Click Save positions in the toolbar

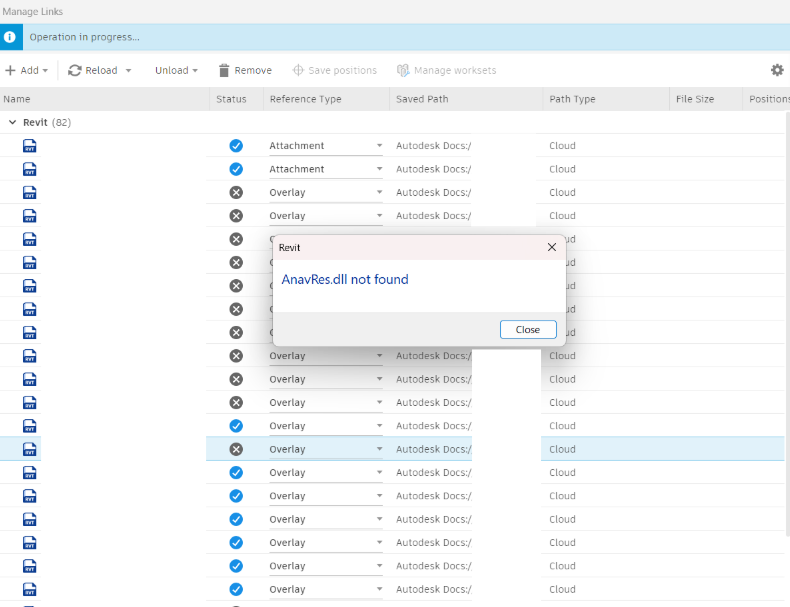click(335, 70)
